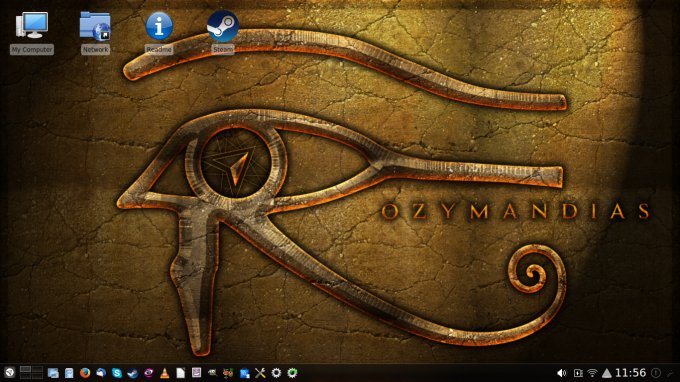
Task: Click the show desktop windows icon in taskbar
Action: click(53, 373)
